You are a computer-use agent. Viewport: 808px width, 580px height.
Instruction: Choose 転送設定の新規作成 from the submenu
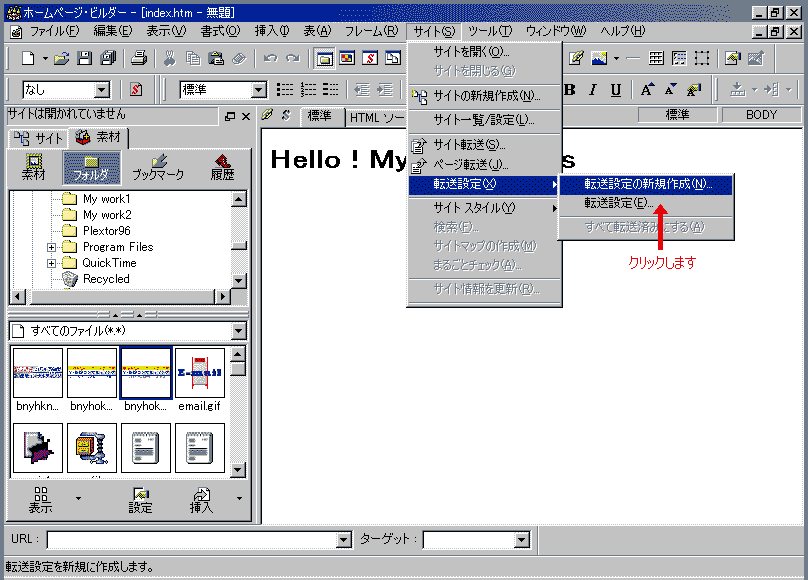click(647, 185)
